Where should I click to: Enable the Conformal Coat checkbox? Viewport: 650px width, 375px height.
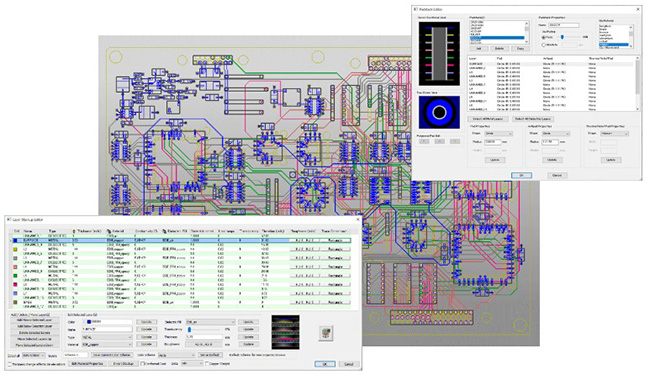click(143, 363)
